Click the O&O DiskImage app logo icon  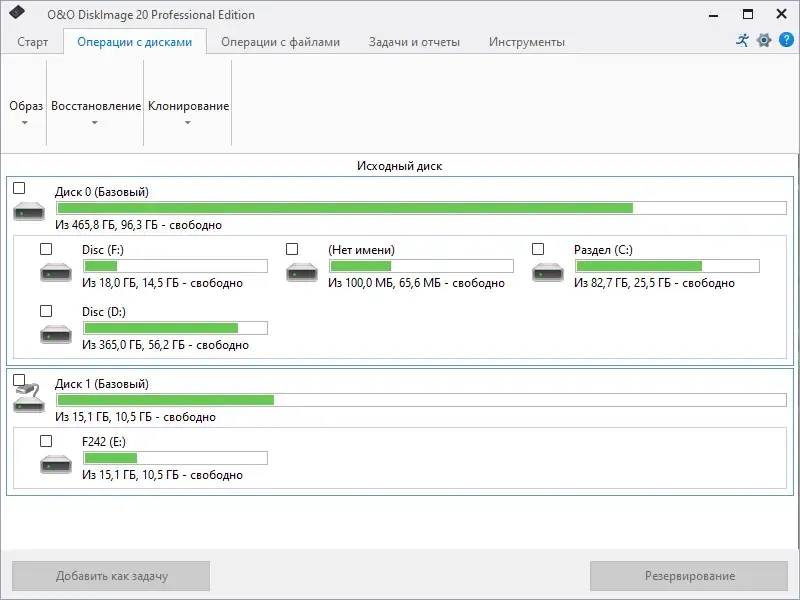pyautogui.click(x=17, y=12)
